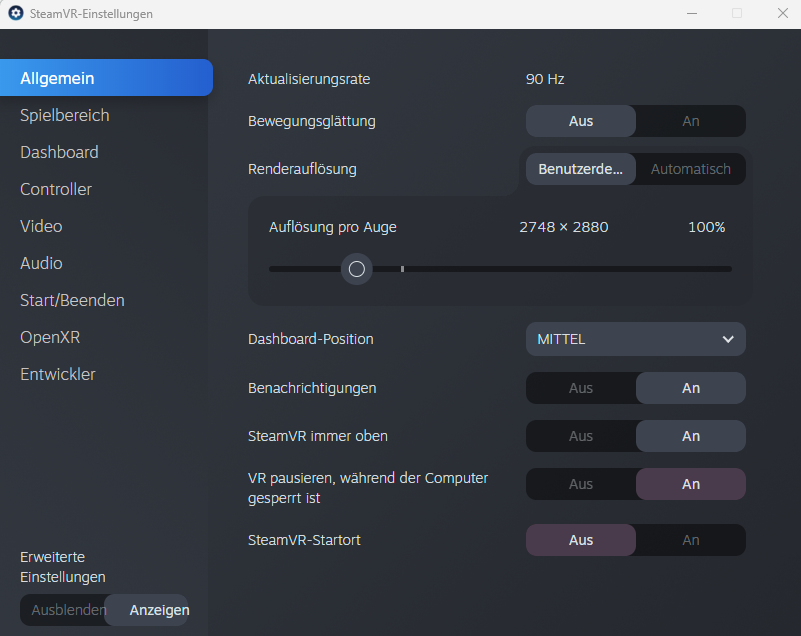Image resolution: width=801 pixels, height=636 pixels.
Task: Switch to the Controller tab
Action: tap(56, 189)
